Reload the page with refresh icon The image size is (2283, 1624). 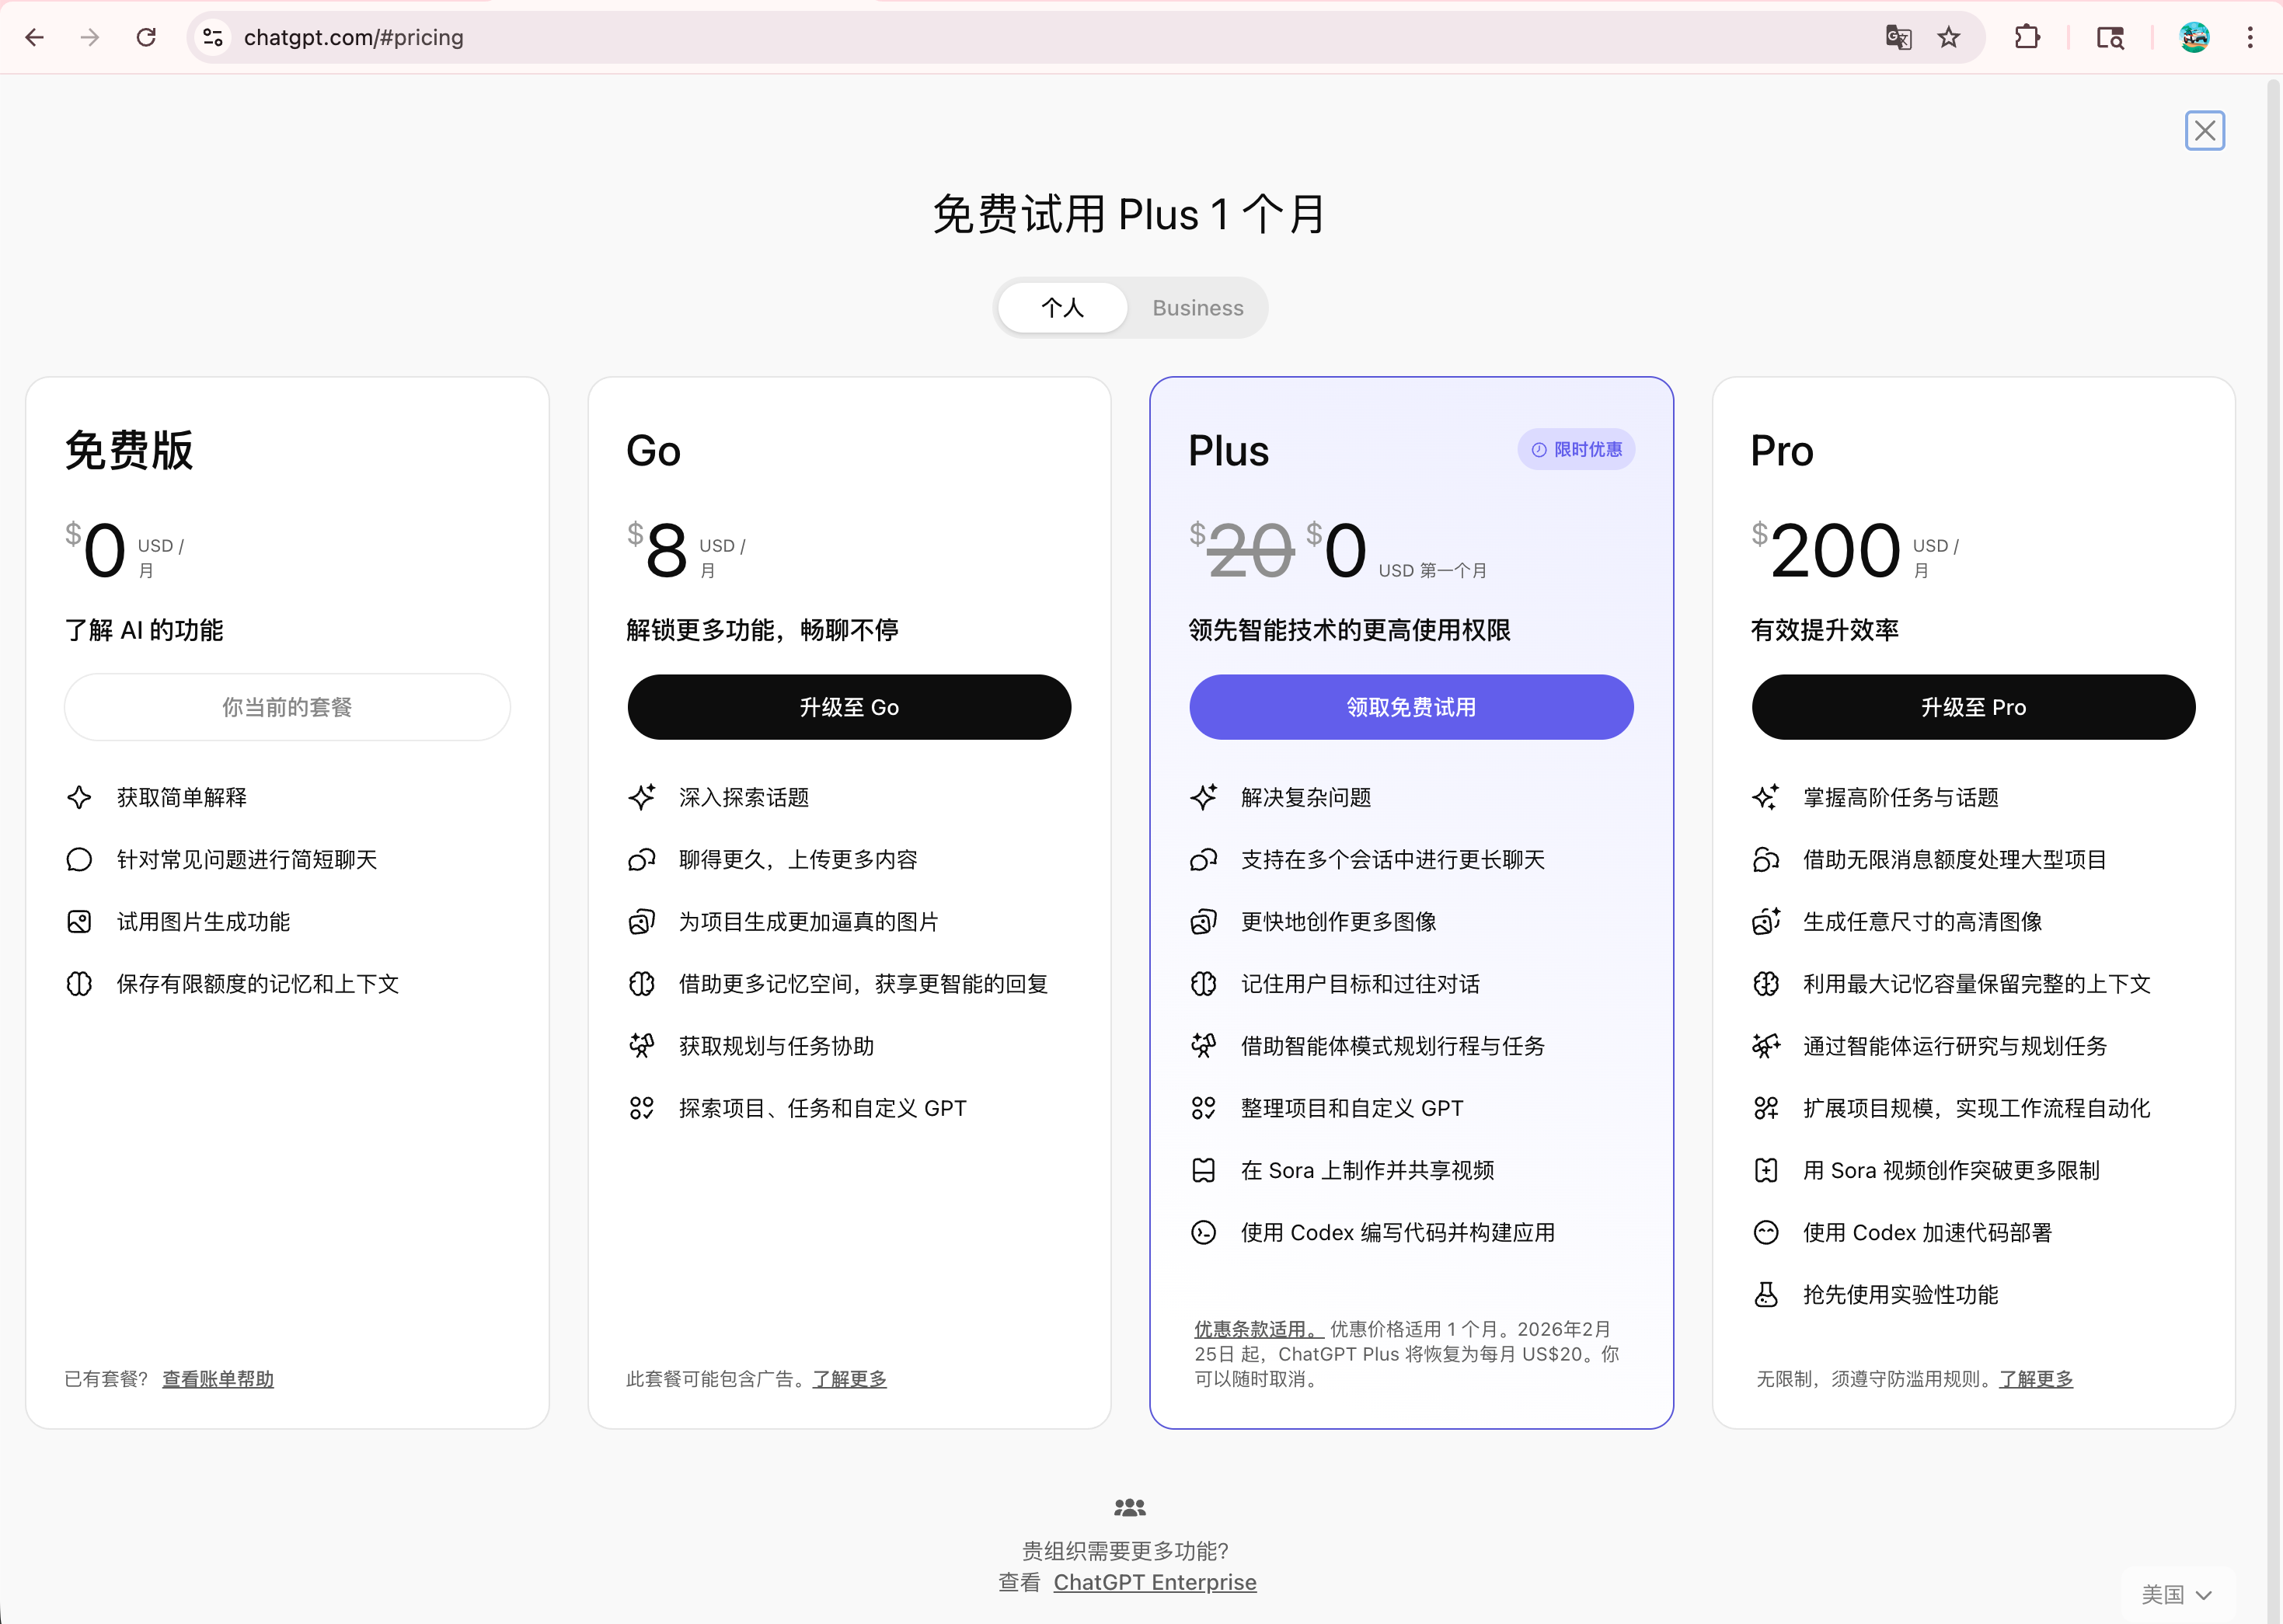(x=146, y=38)
